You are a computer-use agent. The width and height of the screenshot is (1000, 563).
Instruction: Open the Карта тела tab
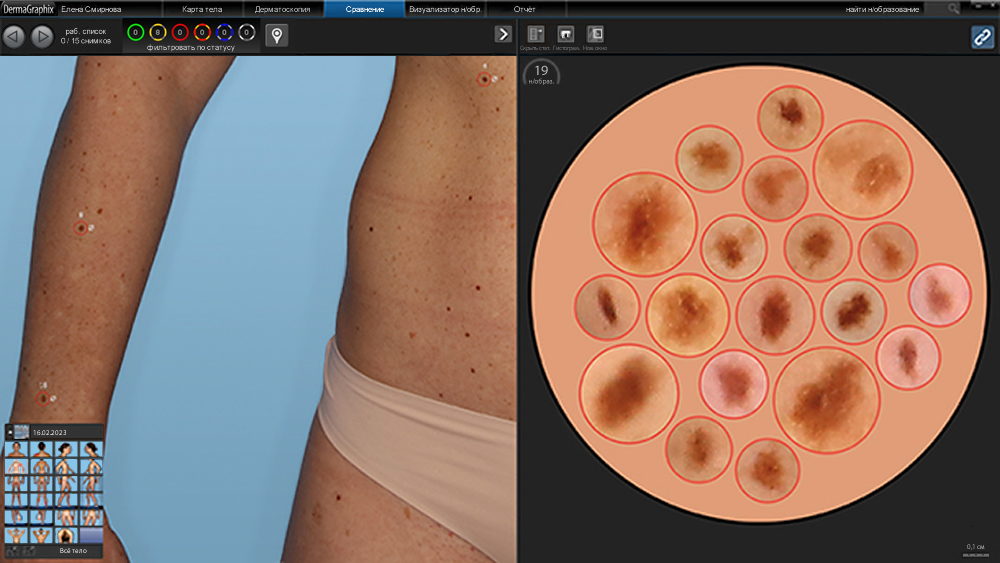(202, 9)
